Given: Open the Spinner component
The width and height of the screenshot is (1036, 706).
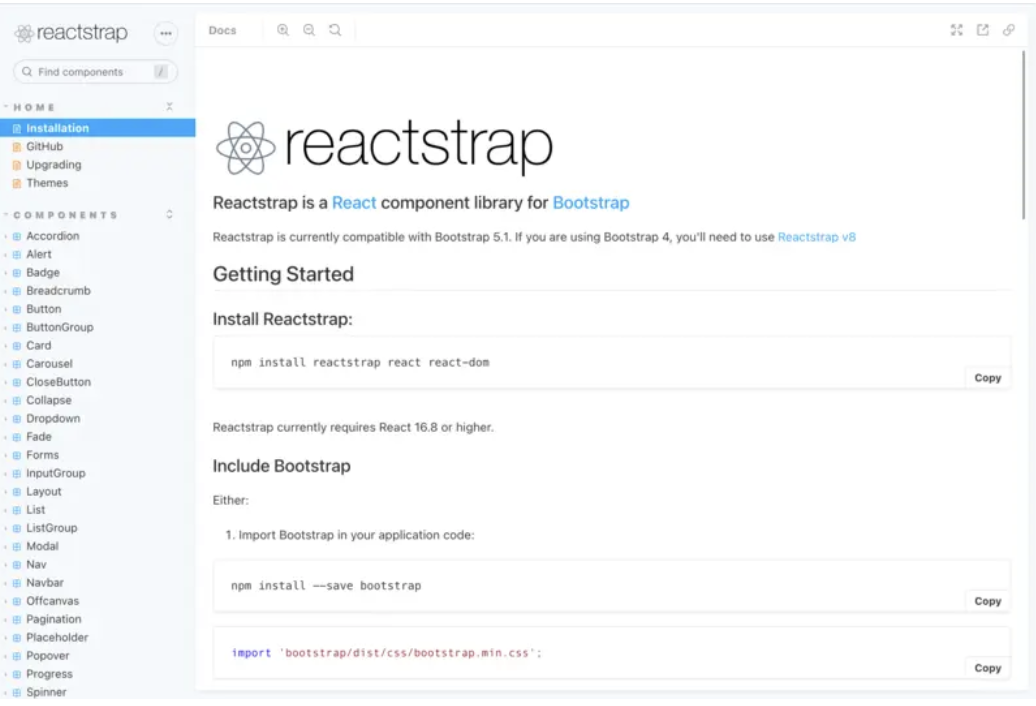Looking at the screenshot, I should pyautogui.click(x=46, y=692).
